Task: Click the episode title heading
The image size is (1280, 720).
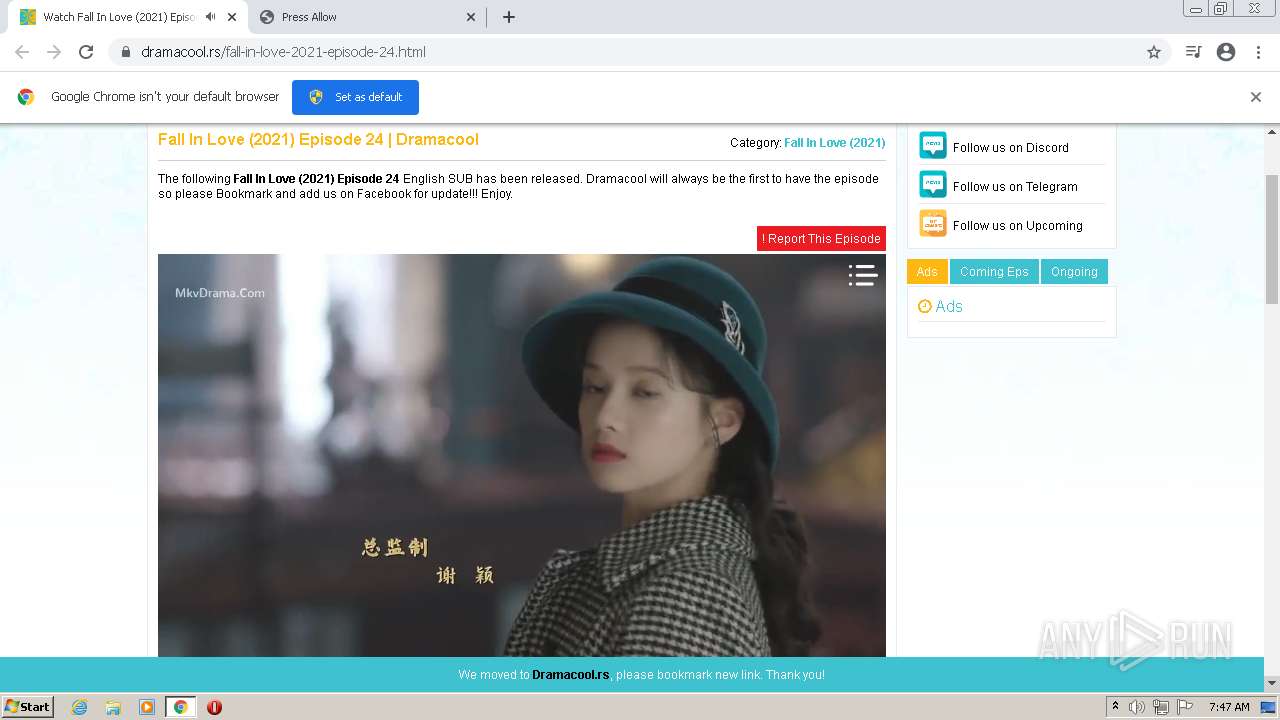Action: pyautogui.click(x=318, y=140)
